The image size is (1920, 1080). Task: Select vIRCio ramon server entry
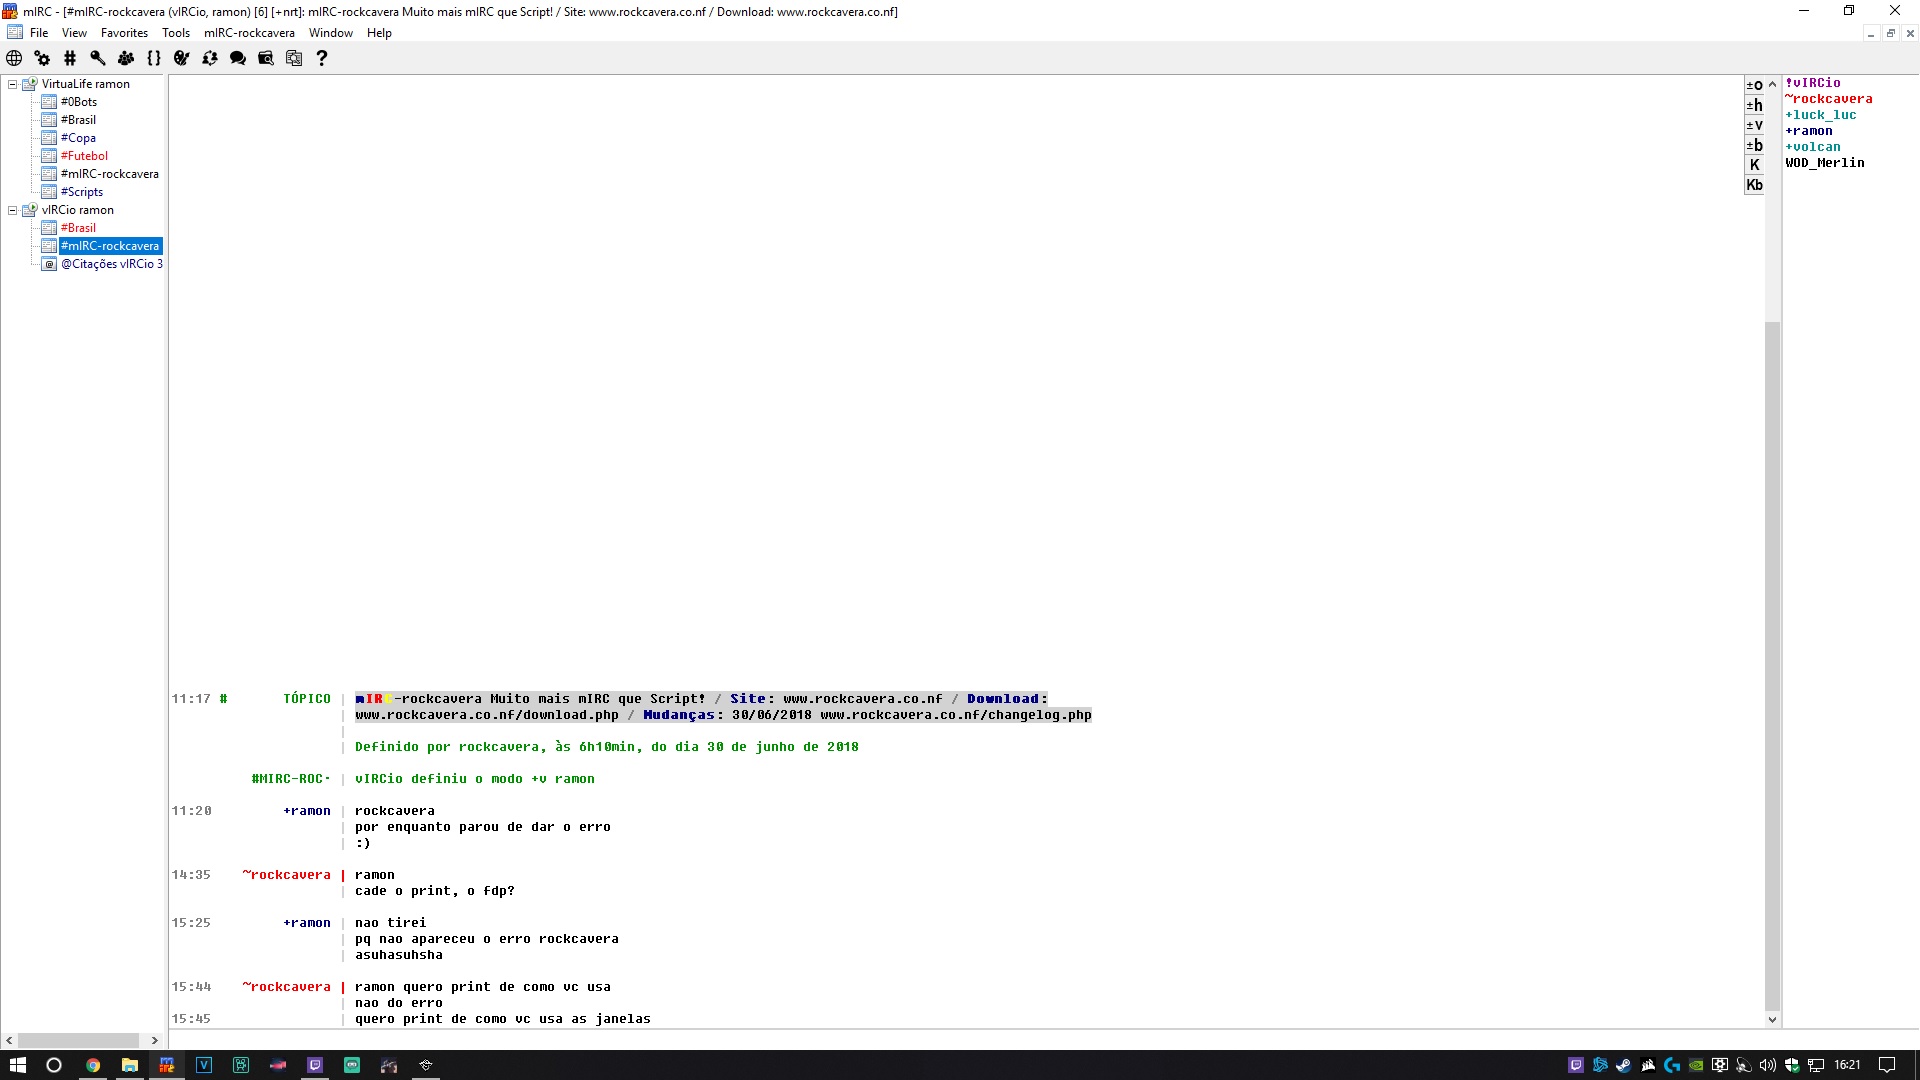click(78, 210)
